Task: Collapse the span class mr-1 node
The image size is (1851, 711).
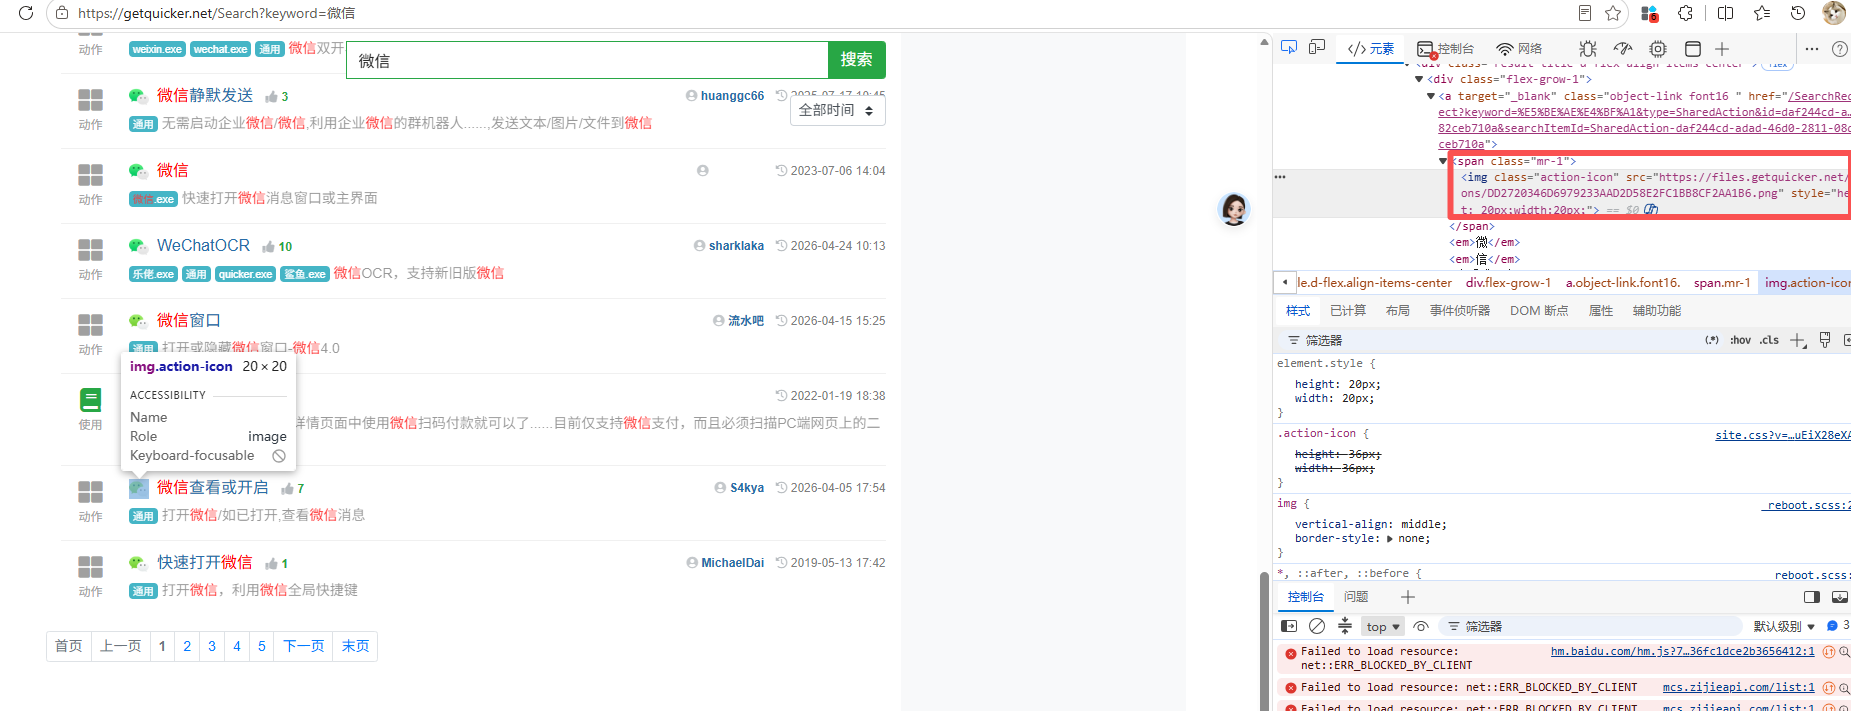Action: (1443, 161)
